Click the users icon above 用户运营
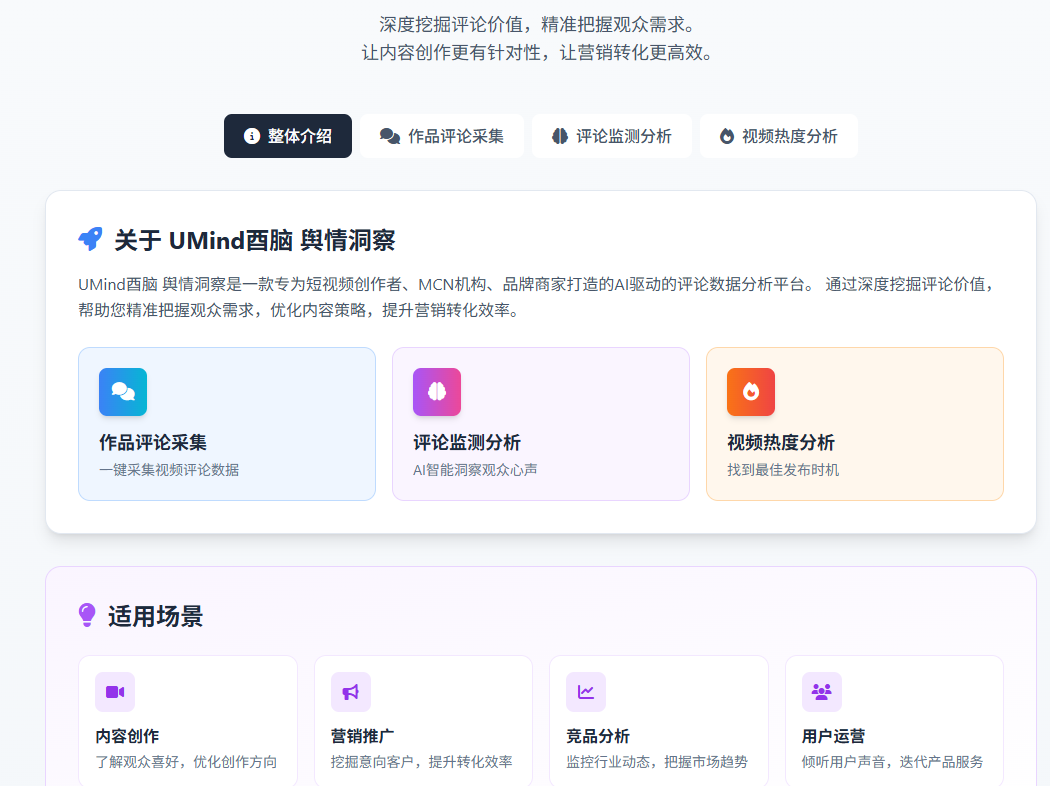 822,692
